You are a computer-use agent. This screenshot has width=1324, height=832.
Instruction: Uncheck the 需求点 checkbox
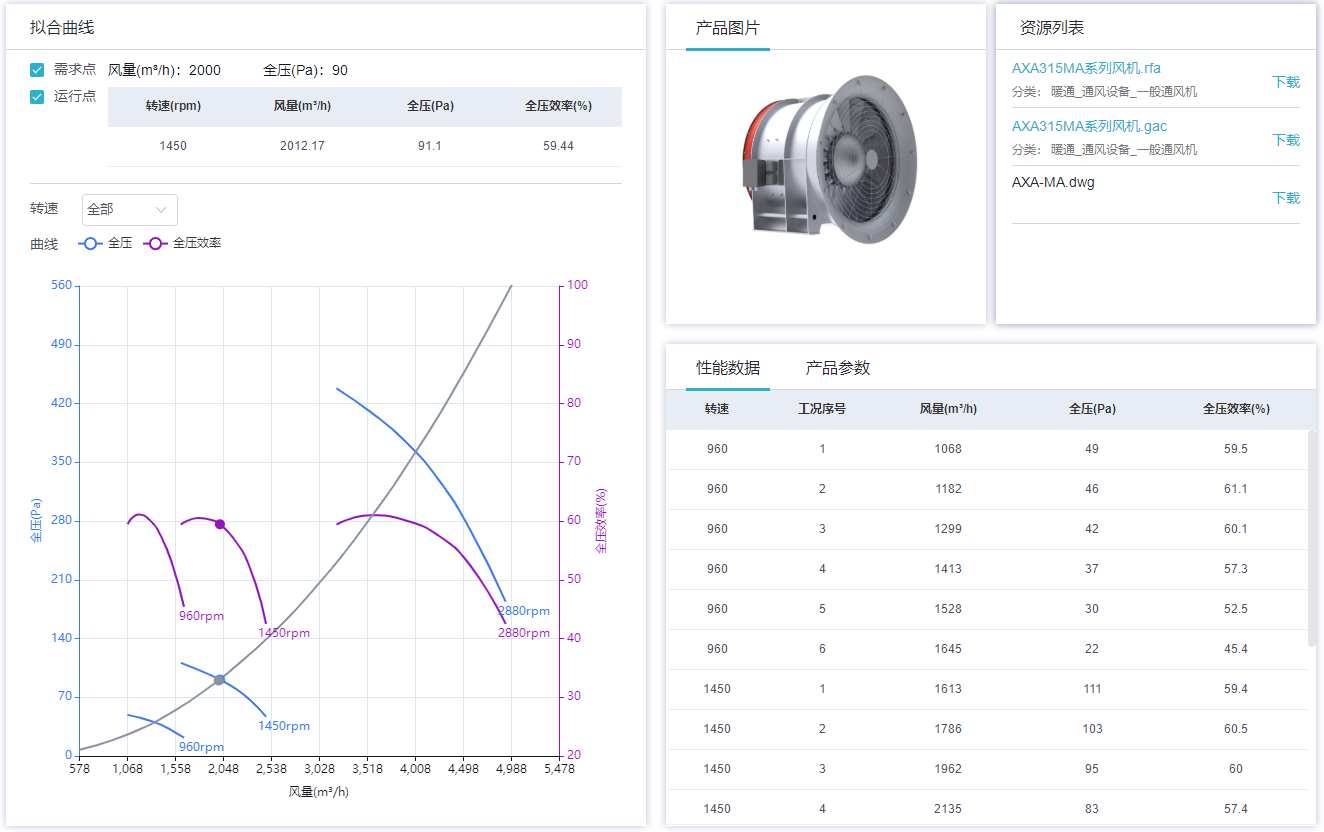pyautogui.click(x=37, y=70)
